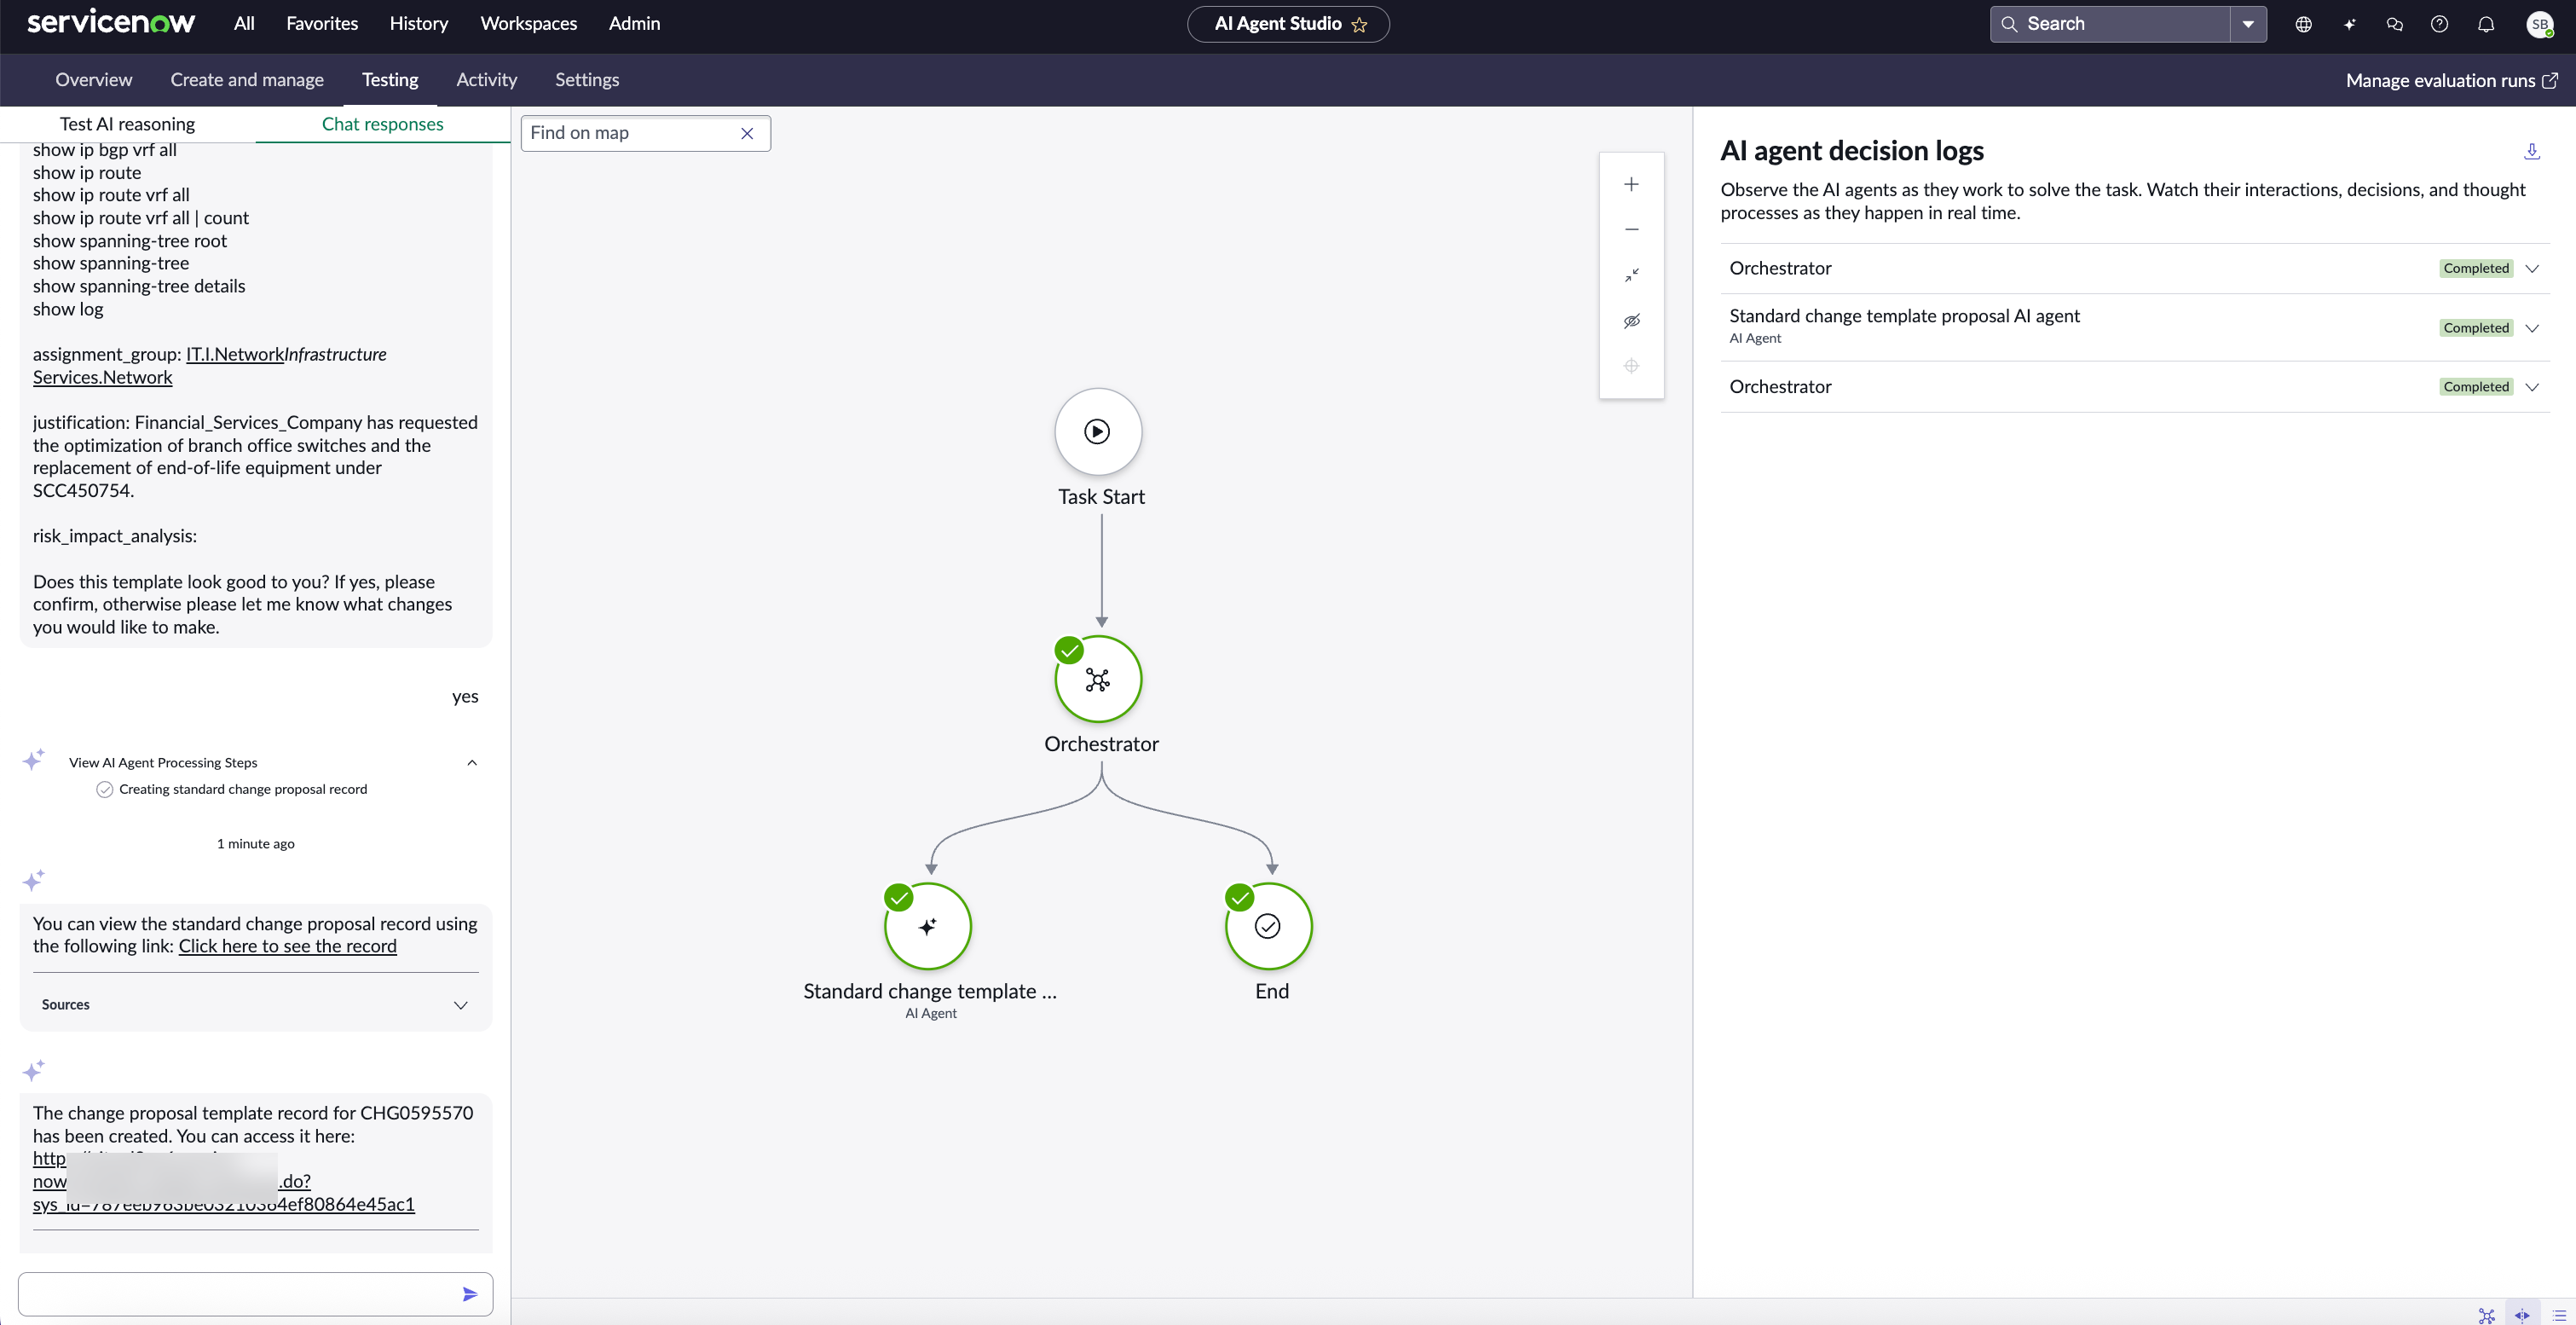Image resolution: width=2576 pixels, height=1325 pixels.
Task: Open the SB user avatar menu
Action: click(2539, 24)
